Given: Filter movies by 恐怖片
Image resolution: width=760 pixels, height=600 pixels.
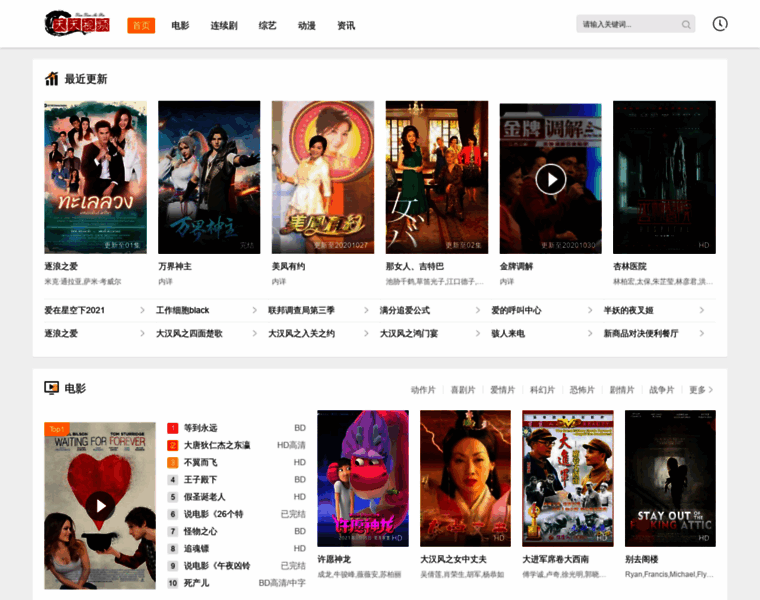Looking at the screenshot, I should [x=582, y=390].
